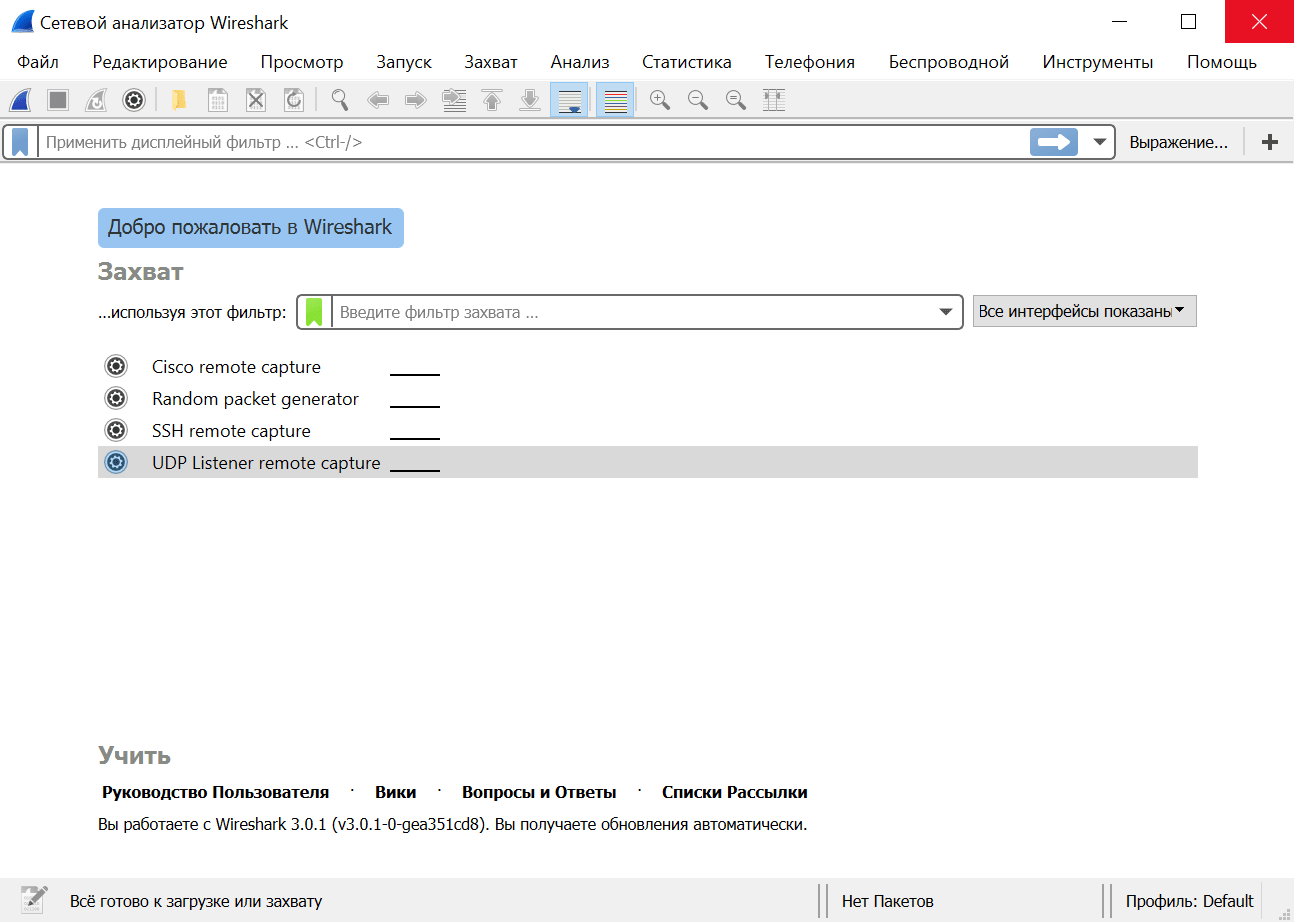Zoom in on main window text
This screenshot has height=922, width=1294.
[x=660, y=100]
